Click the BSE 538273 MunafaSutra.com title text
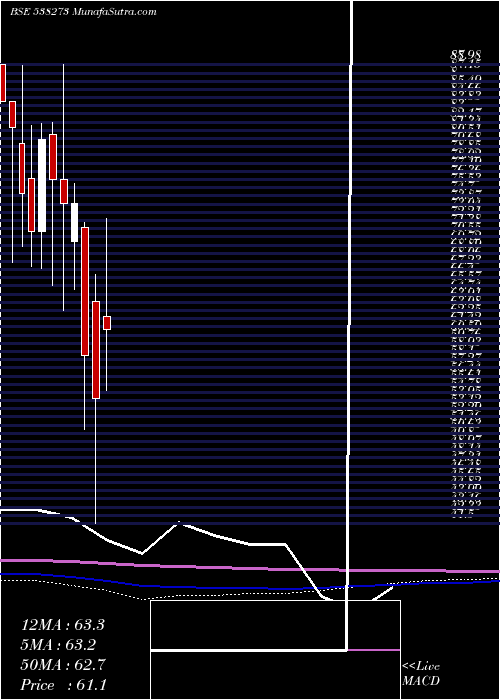Viewport: 500px width, 700px height. [83, 12]
